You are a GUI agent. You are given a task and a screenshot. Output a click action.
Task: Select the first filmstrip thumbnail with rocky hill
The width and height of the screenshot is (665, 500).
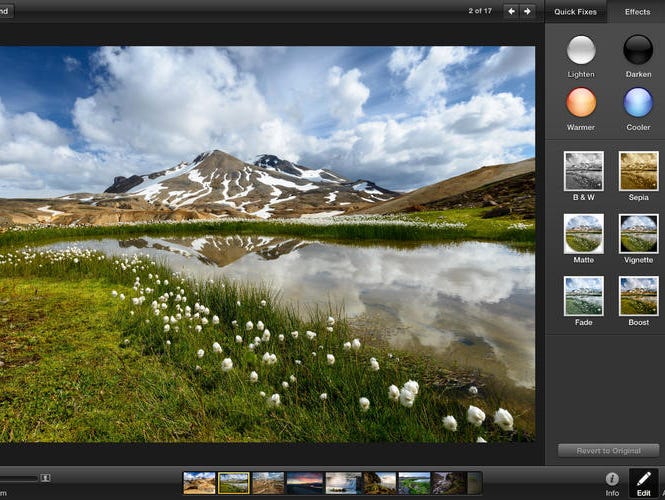(x=199, y=483)
